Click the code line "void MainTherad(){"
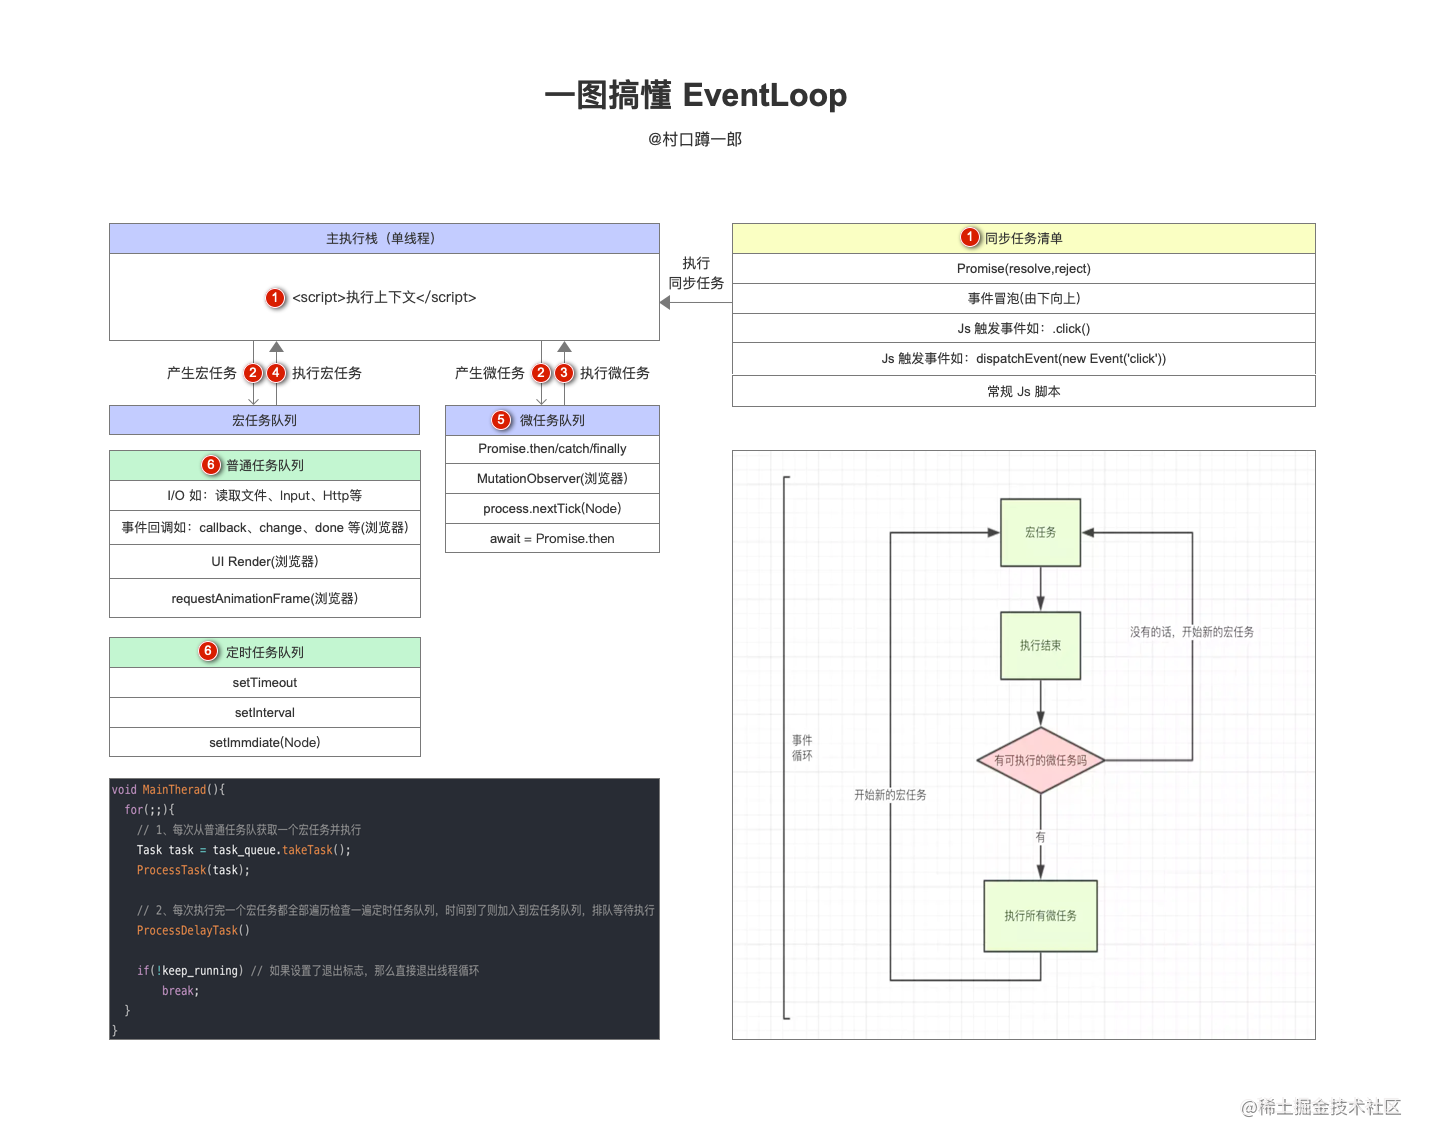Screen dimensions: 1431x1147 coord(169,790)
